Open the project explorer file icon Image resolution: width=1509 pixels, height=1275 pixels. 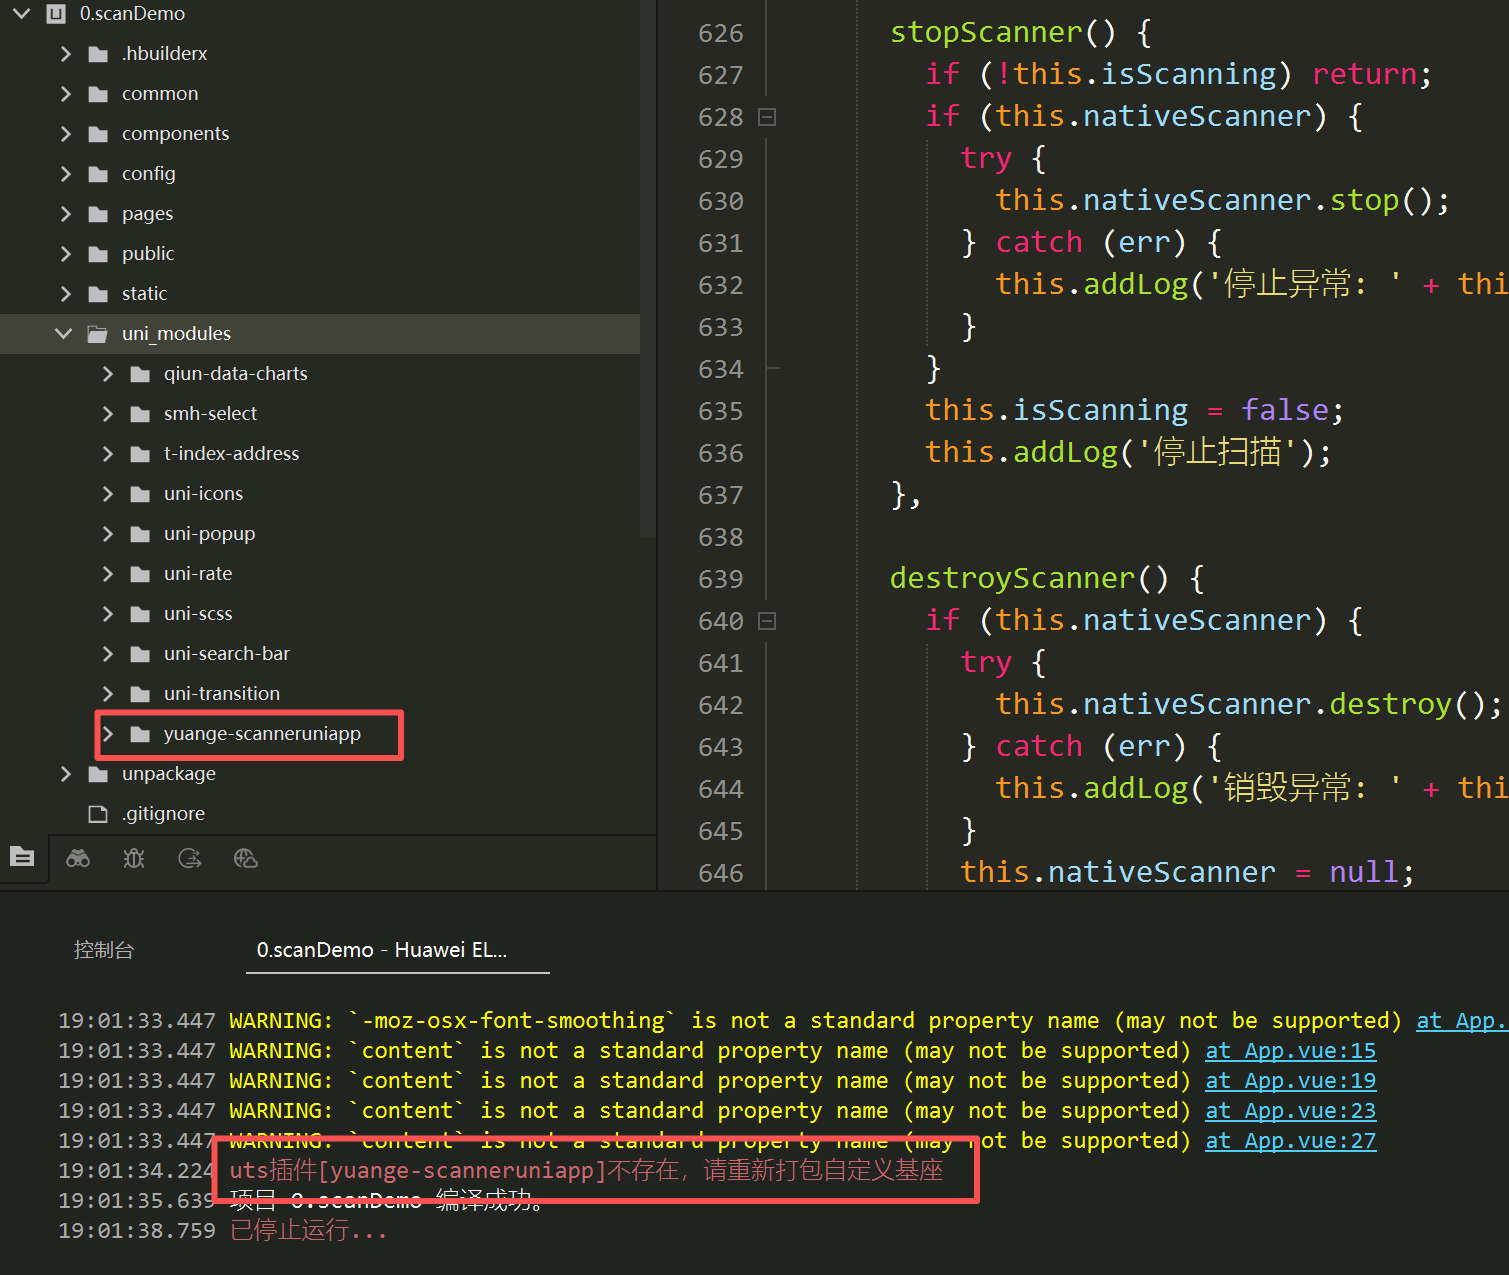[x=22, y=857]
